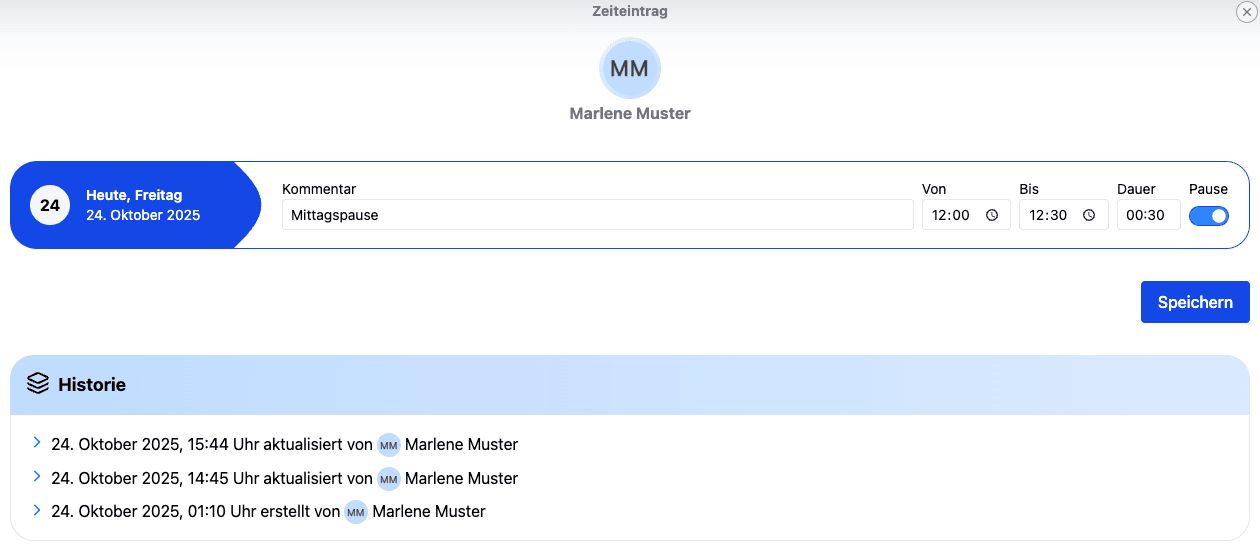This screenshot has width=1260, height=557.
Task: Click the MM avatar in the 01:10 entry
Action: coord(356,512)
